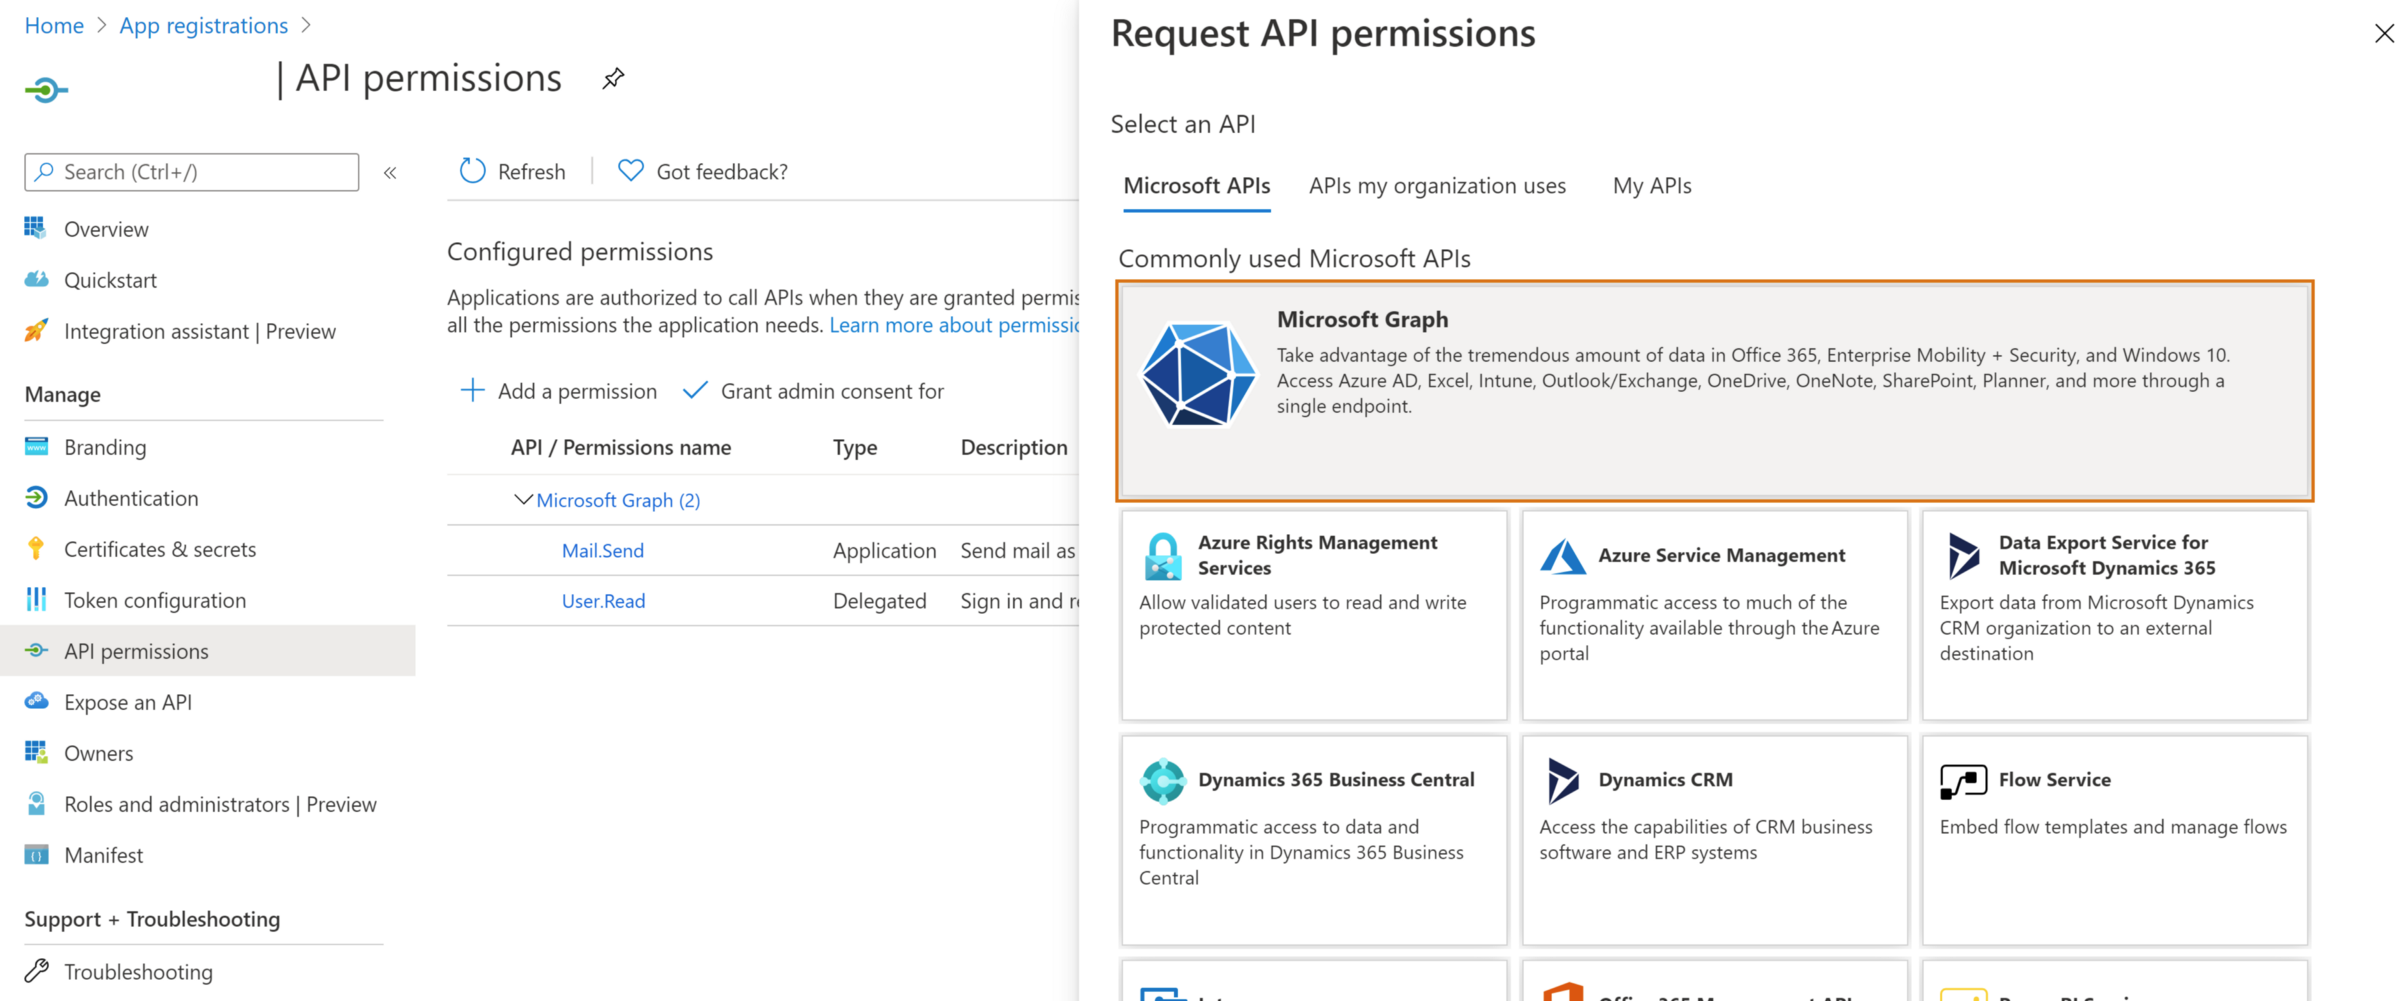Collapse the sidebar with double chevron
The height and width of the screenshot is (1001, 2400).
point(390,173)
